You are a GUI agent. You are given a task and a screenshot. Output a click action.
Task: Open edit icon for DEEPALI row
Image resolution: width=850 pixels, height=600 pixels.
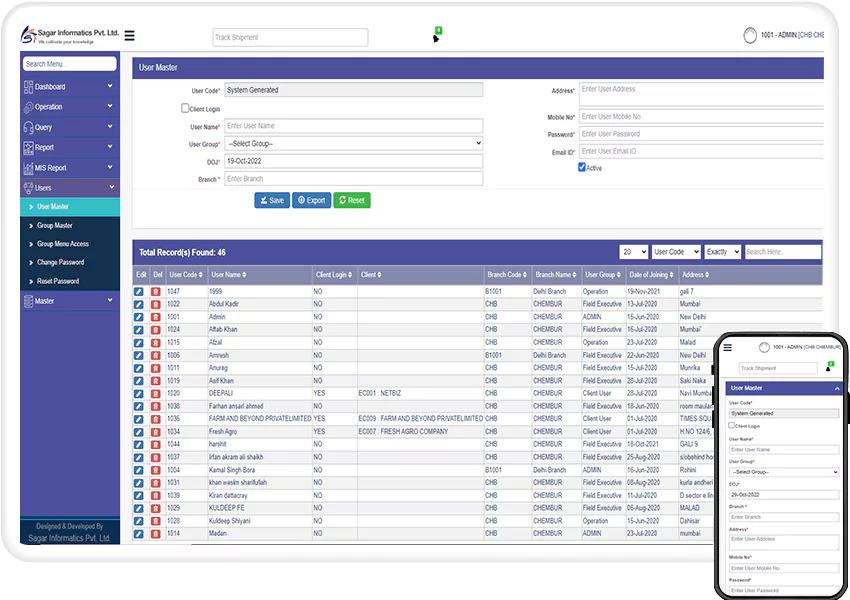coord(139,394)
